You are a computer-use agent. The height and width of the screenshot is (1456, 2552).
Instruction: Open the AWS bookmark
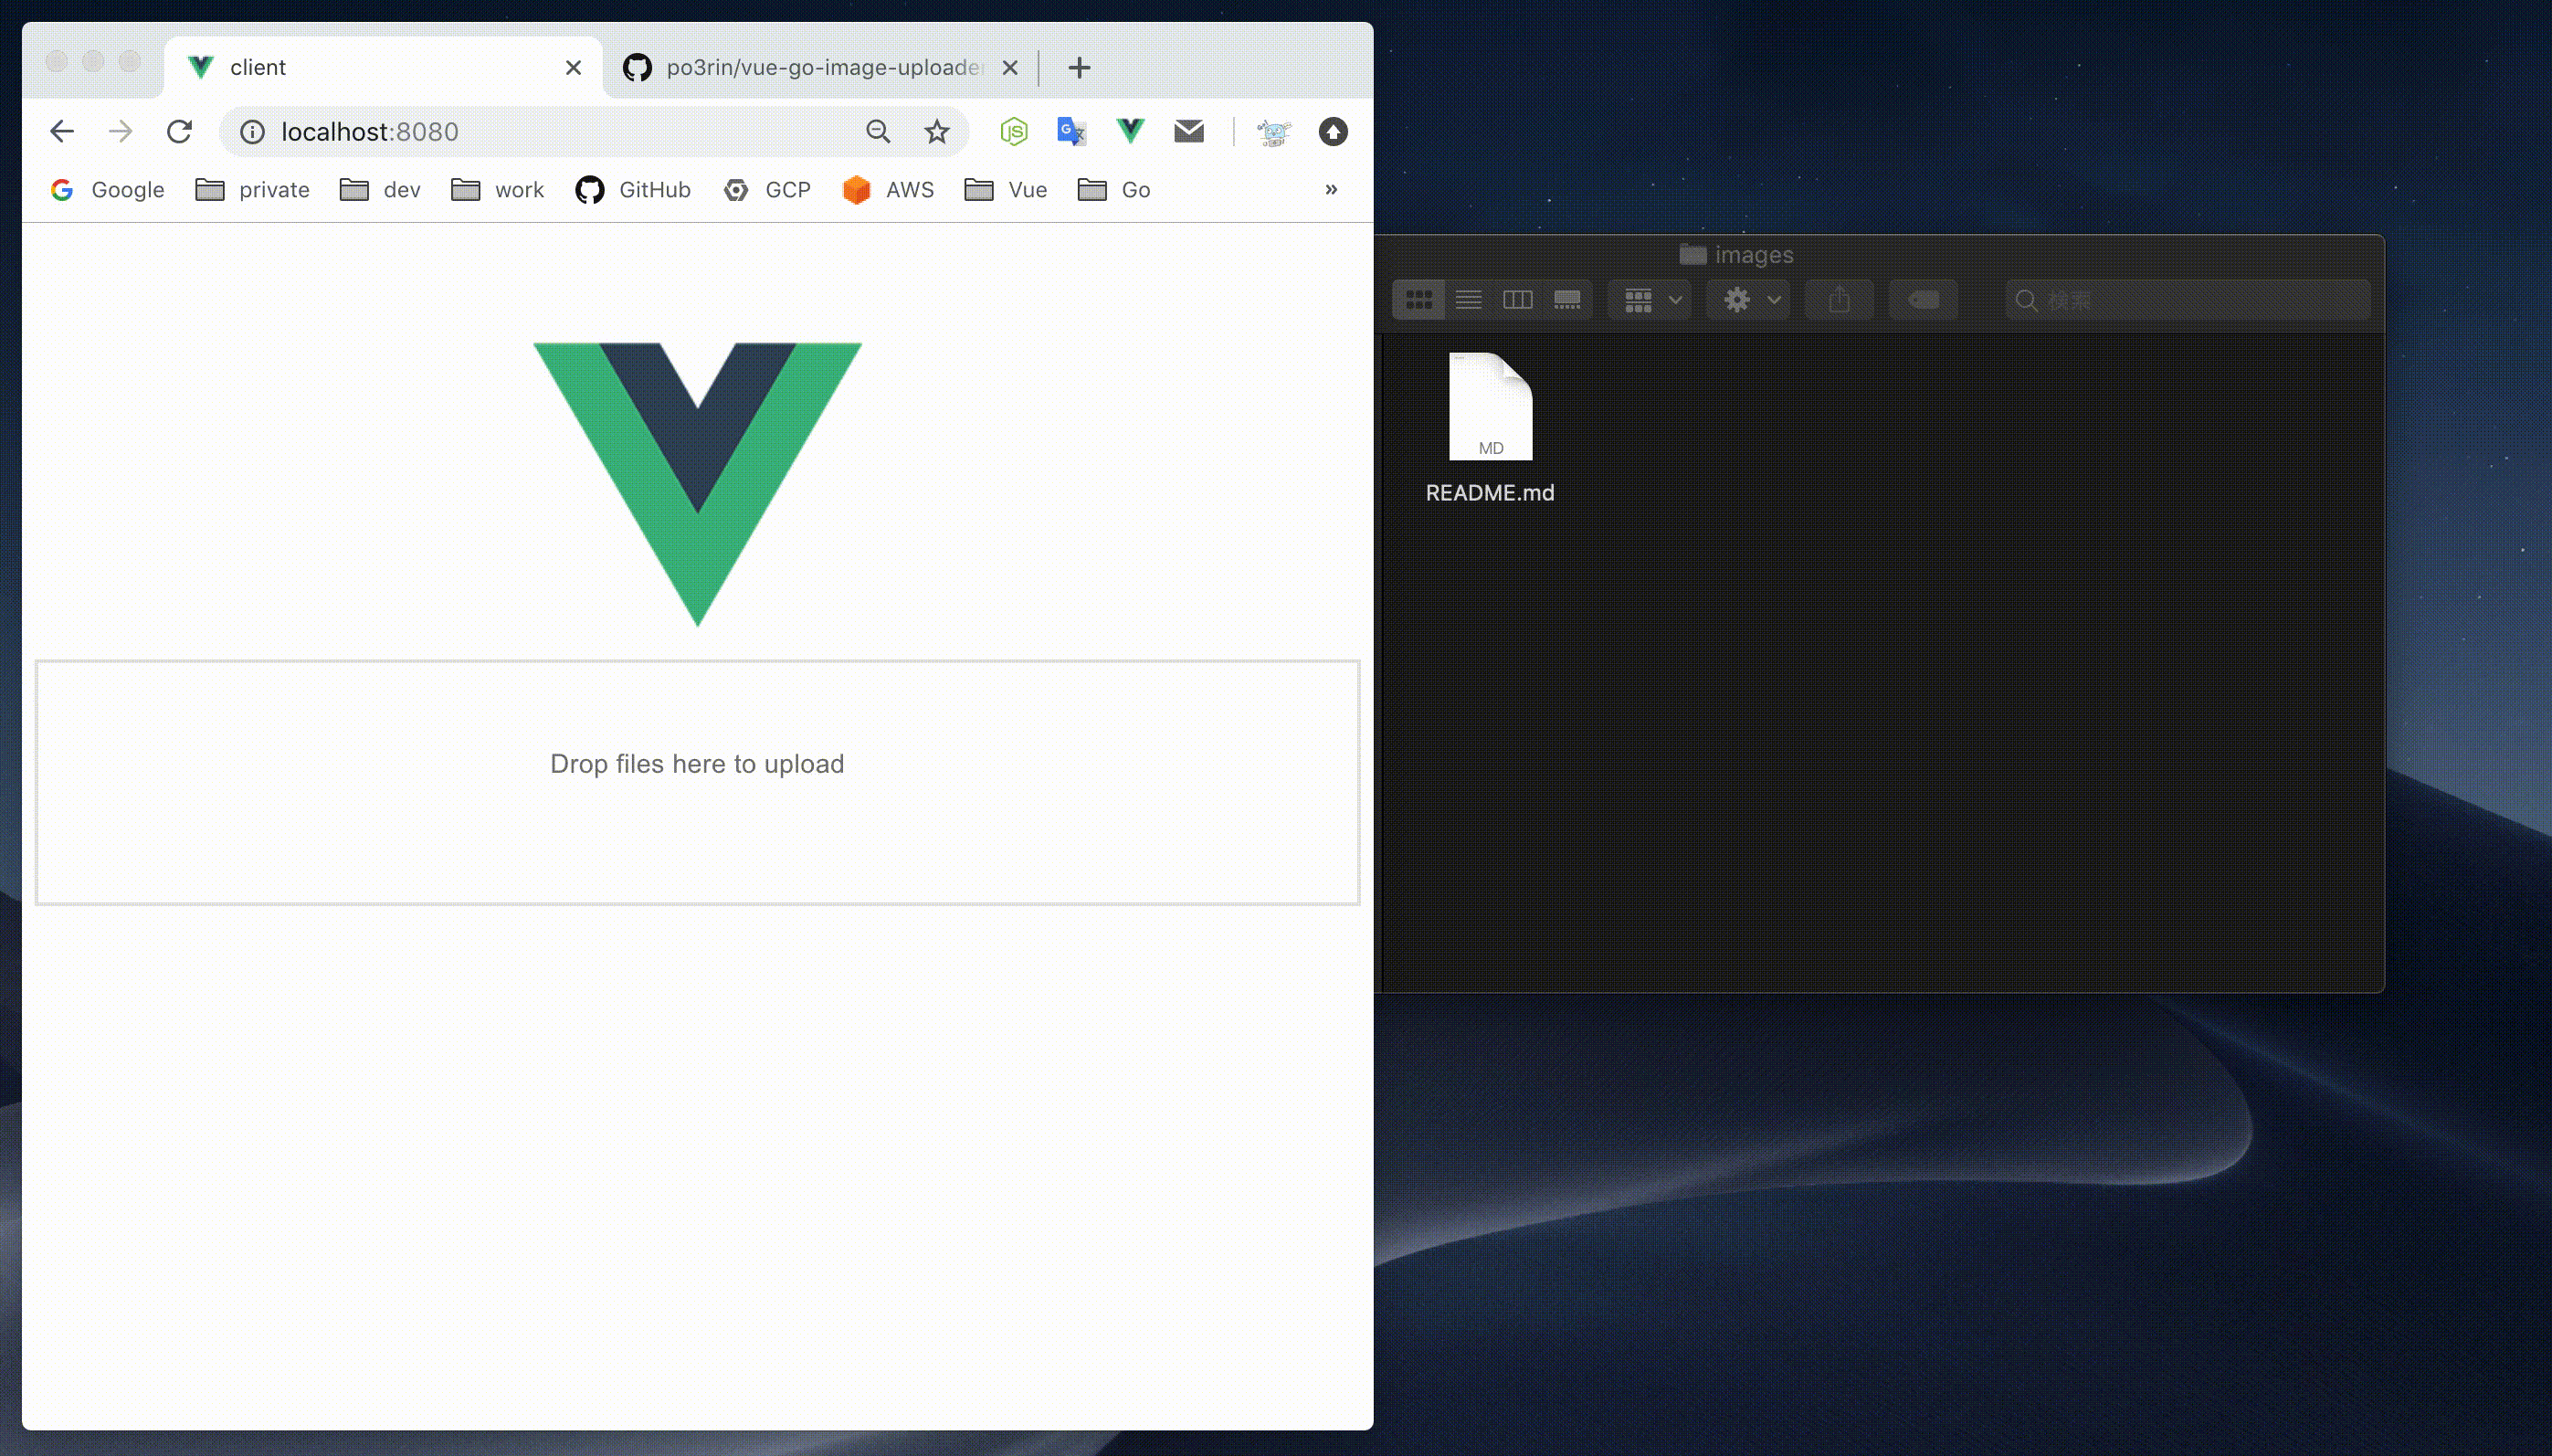(888, 190)
